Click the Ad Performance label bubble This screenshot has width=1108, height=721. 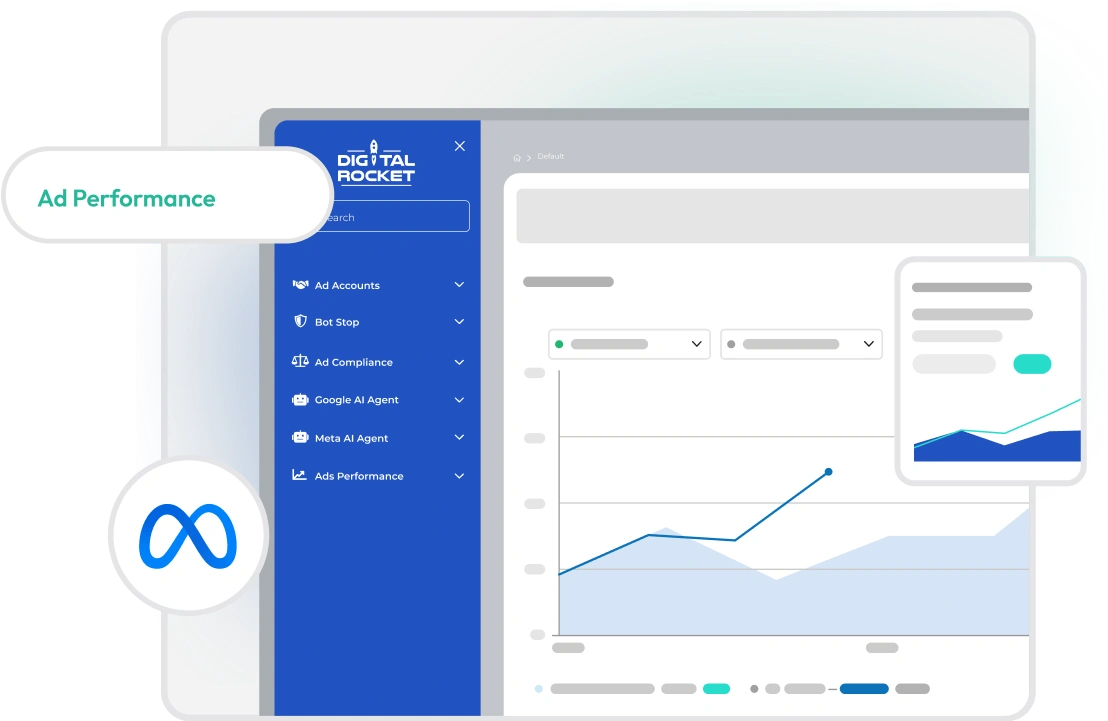(x=127, y=198)
